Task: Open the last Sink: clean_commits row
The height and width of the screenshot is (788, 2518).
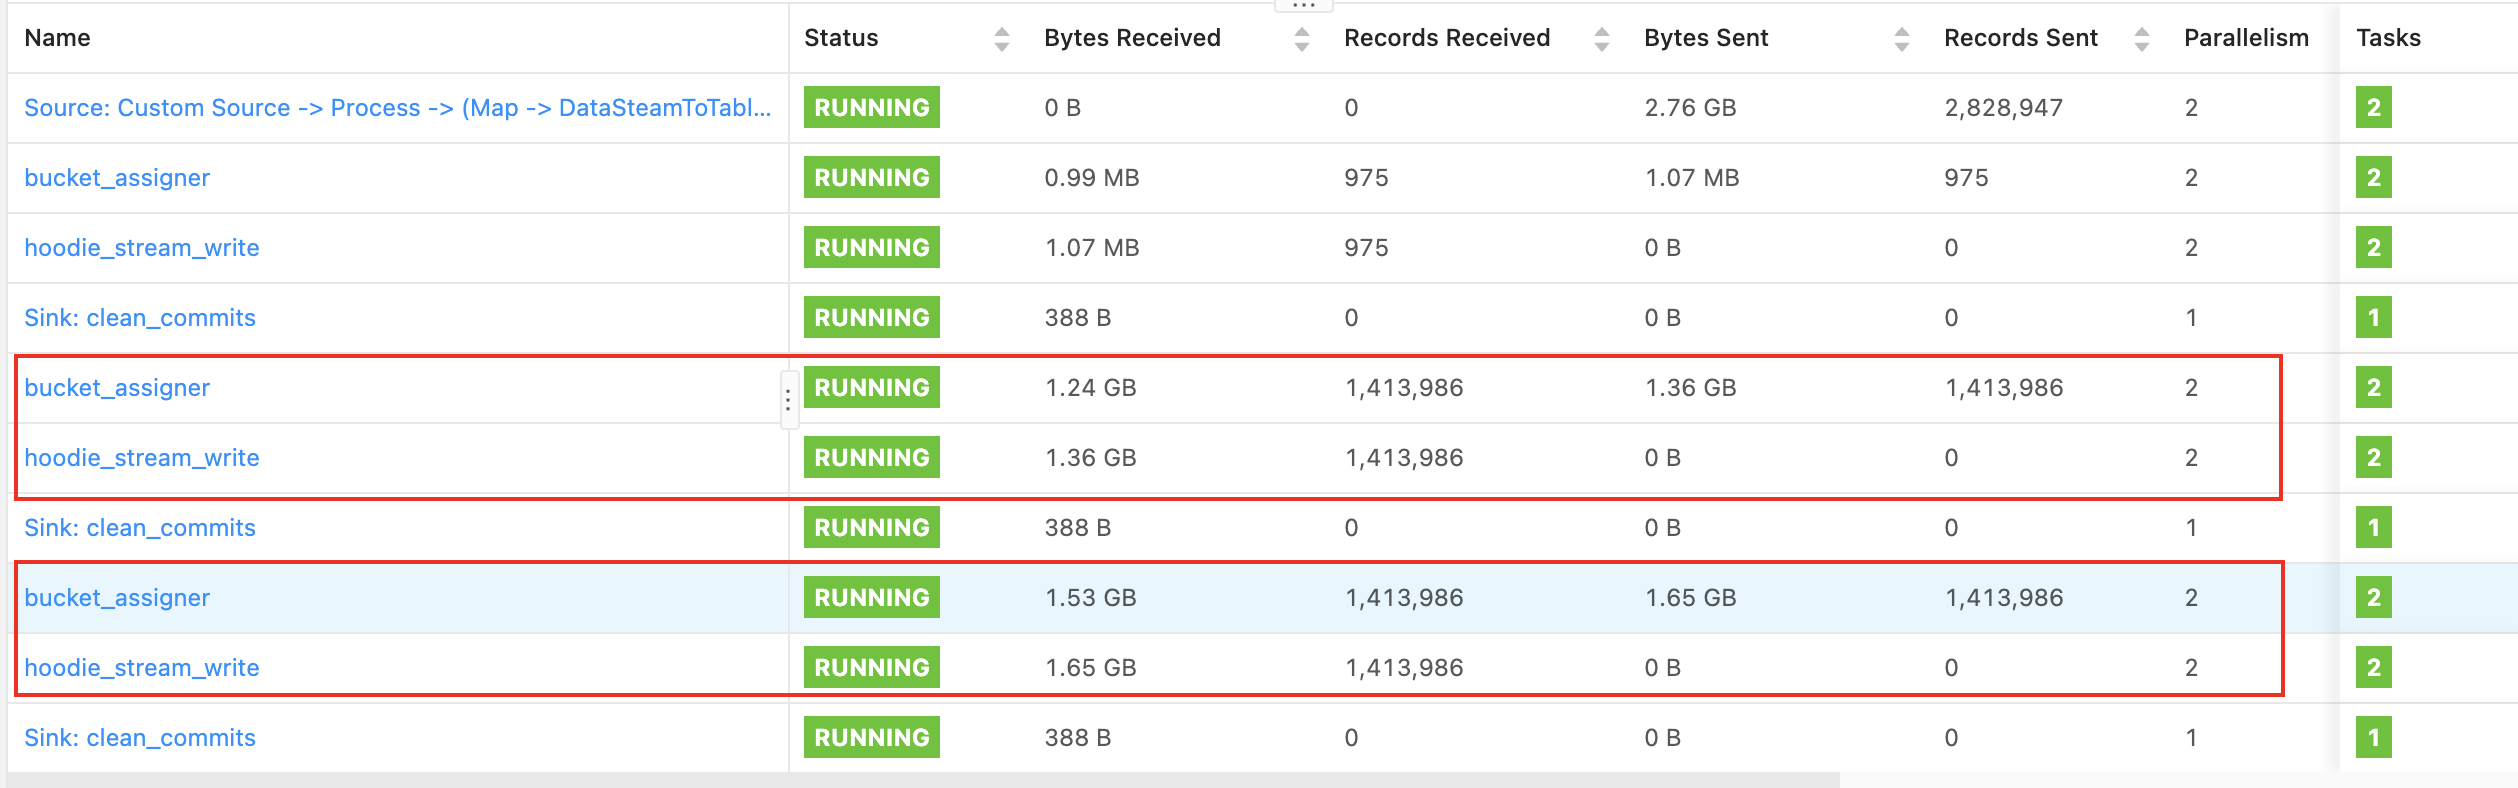Action: coord(140,738)
